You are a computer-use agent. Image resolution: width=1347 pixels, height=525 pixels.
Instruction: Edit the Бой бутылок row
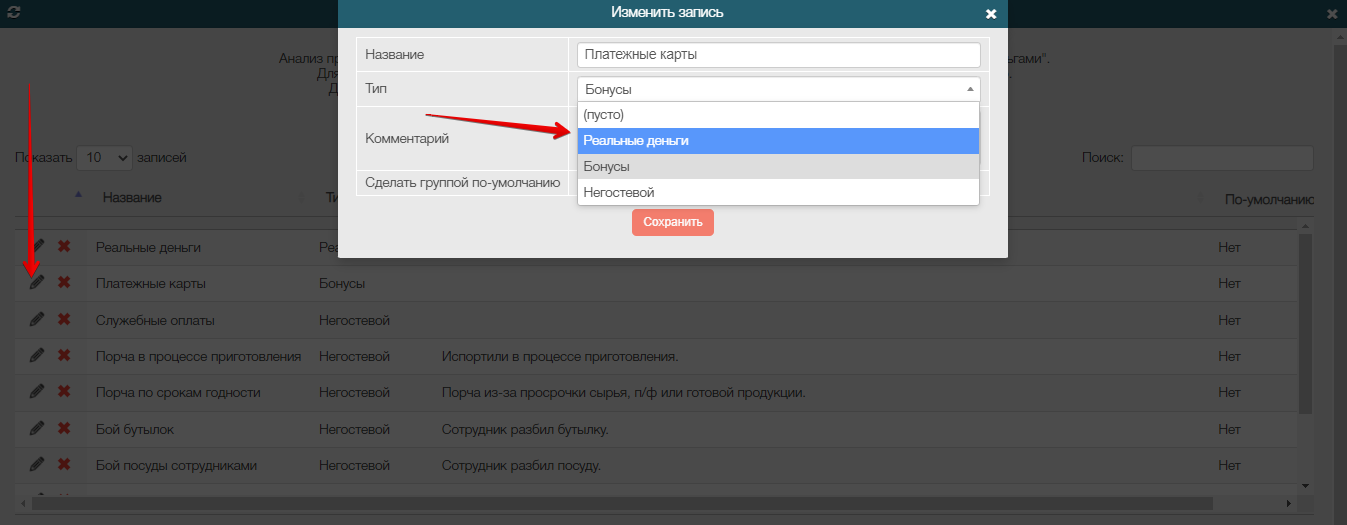click(37, 428)
